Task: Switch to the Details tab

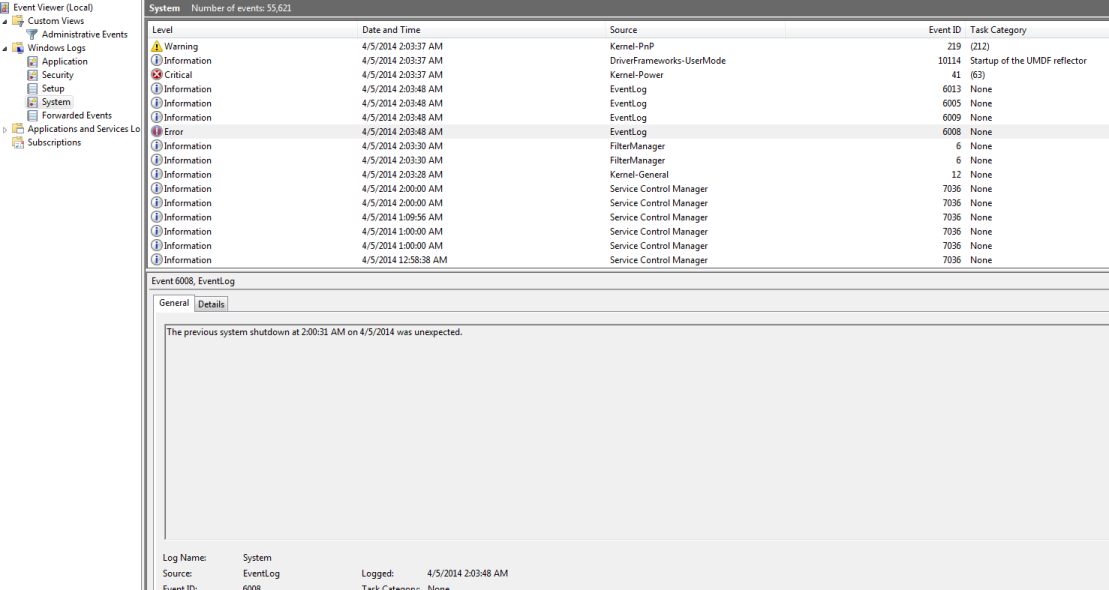Action: tap(211, 304)
